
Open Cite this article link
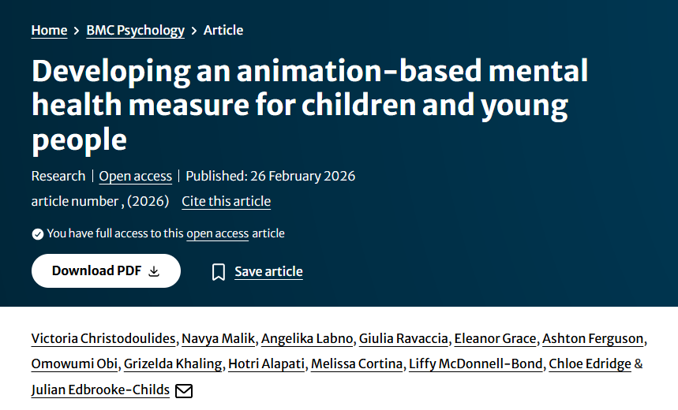pyautogui.click(x=226, y=201)
